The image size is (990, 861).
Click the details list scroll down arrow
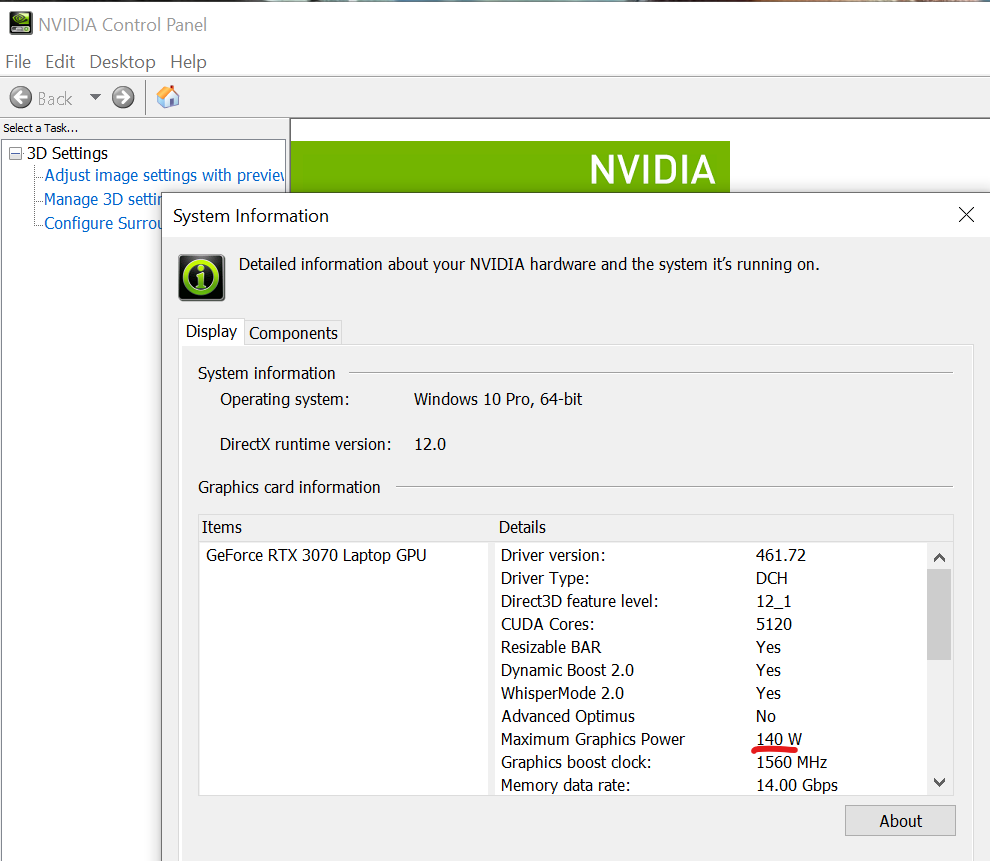[x=939, y=783]
